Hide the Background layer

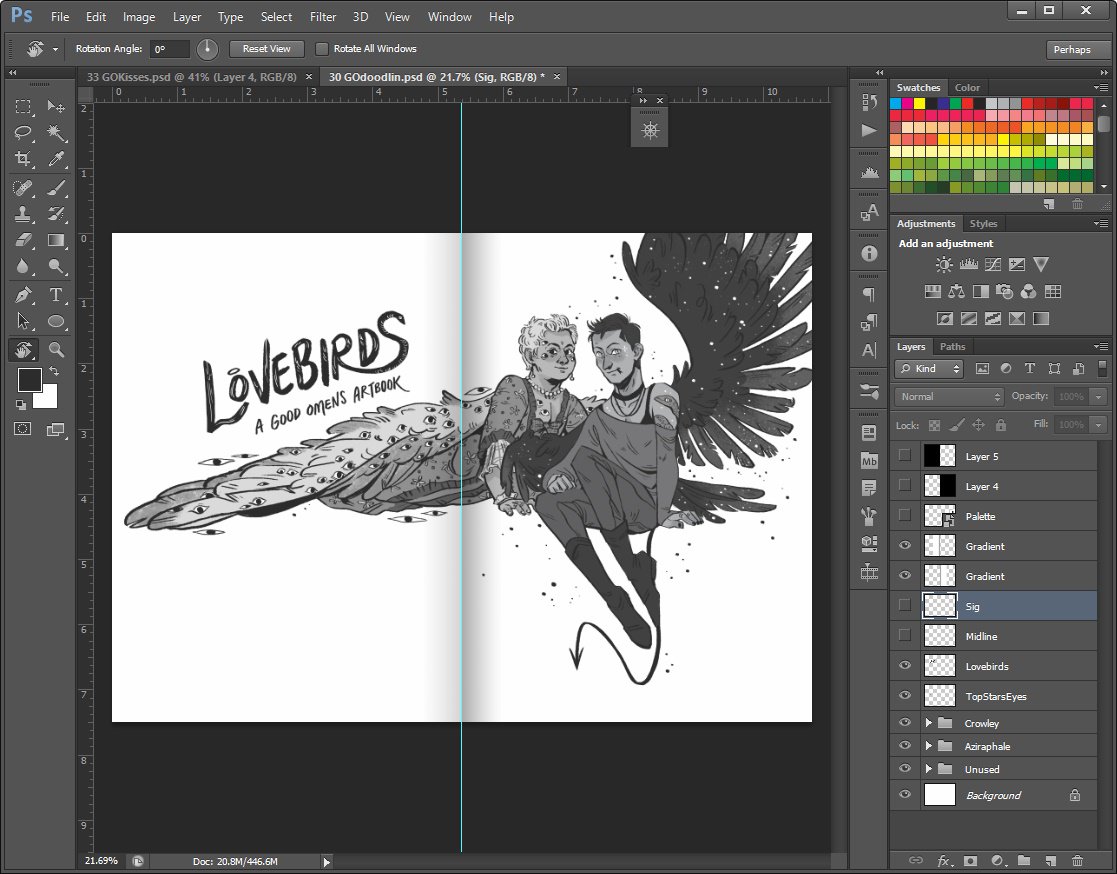(x=905, y=794)
